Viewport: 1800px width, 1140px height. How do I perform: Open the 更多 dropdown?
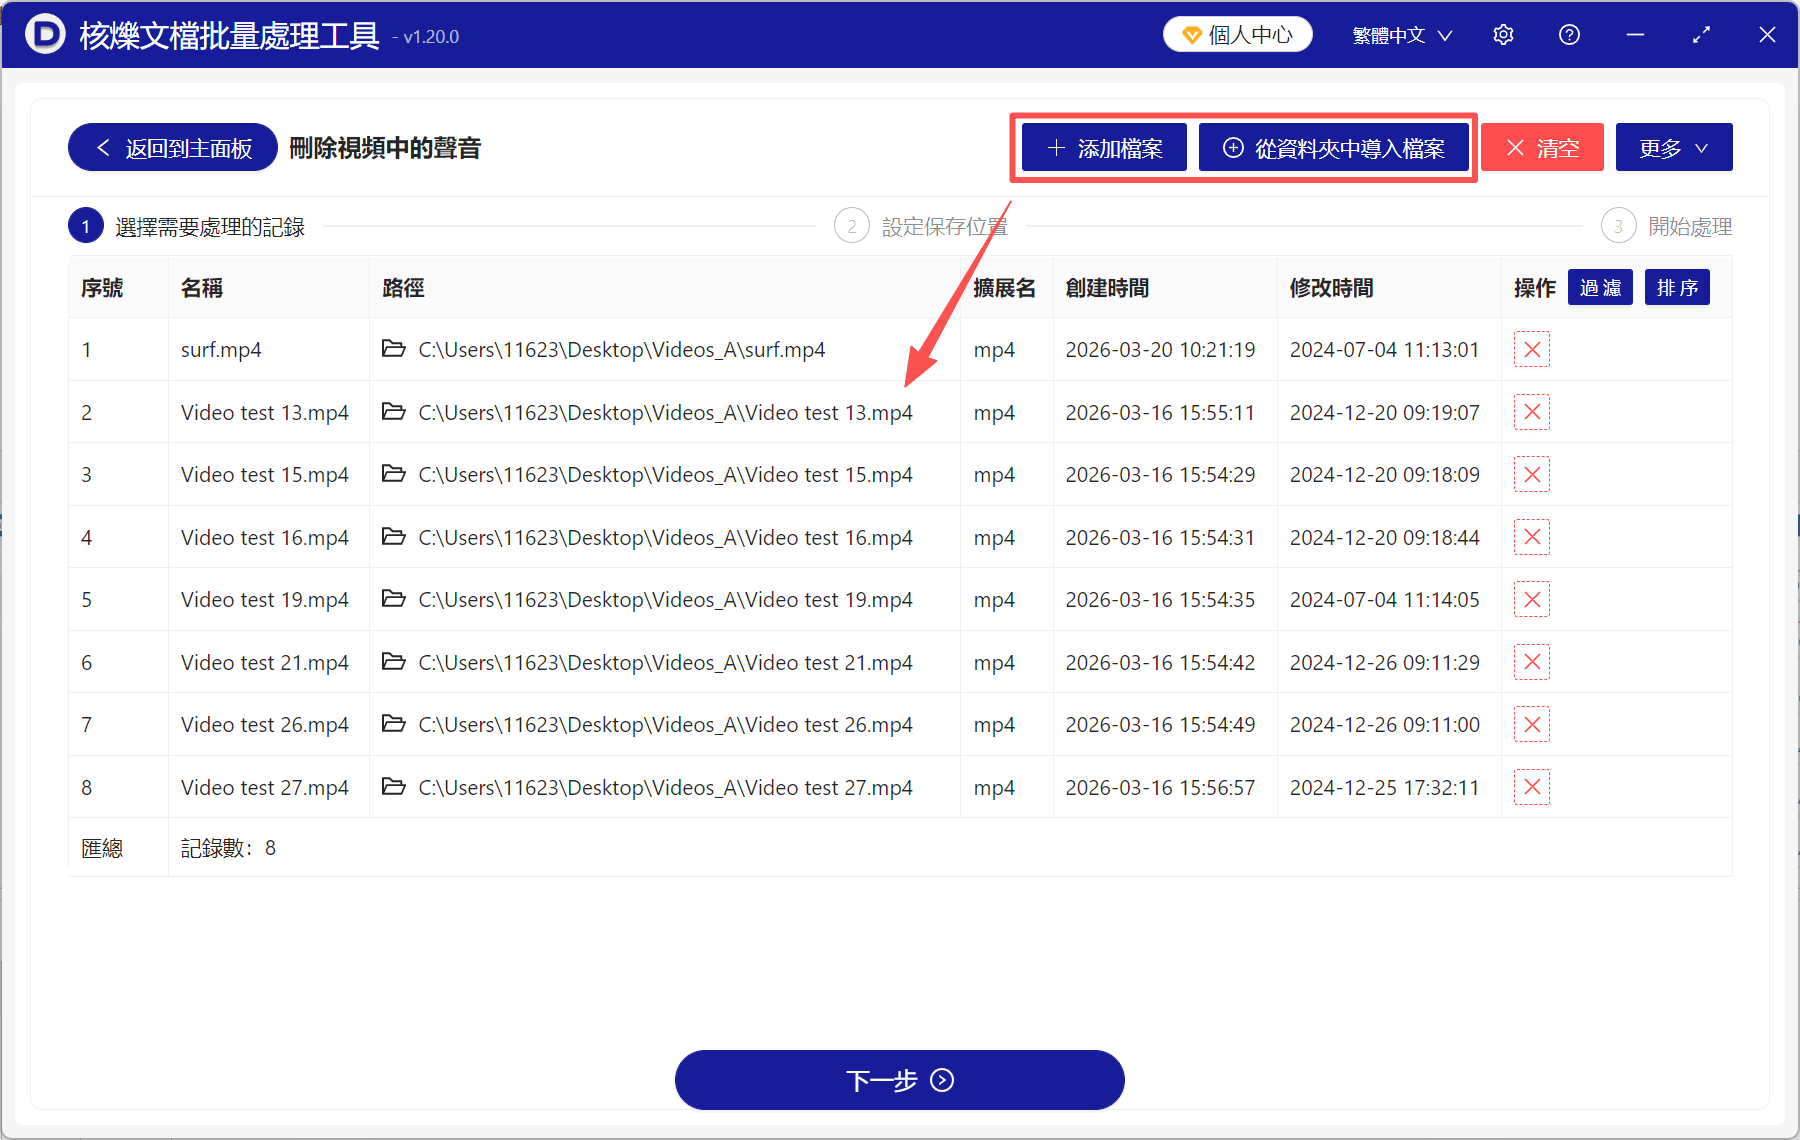(x=1673, y=147)
